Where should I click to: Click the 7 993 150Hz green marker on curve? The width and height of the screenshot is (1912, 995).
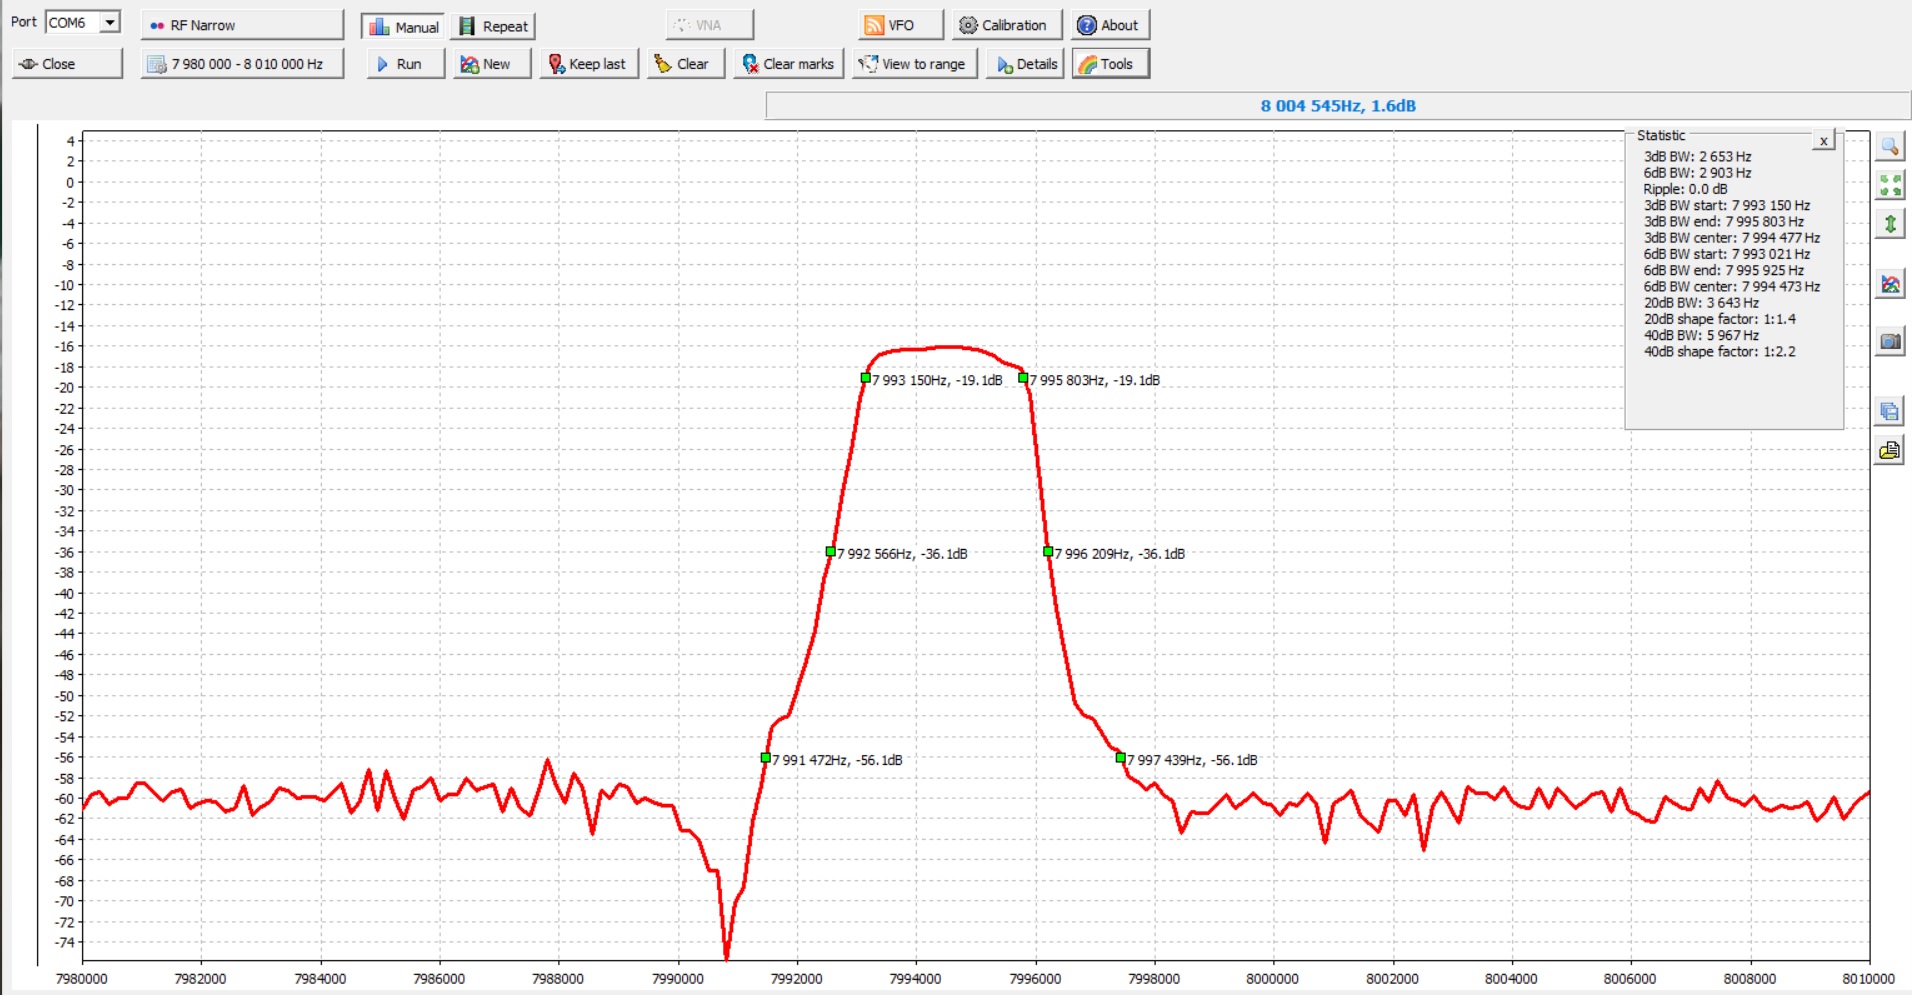[865, 378]
